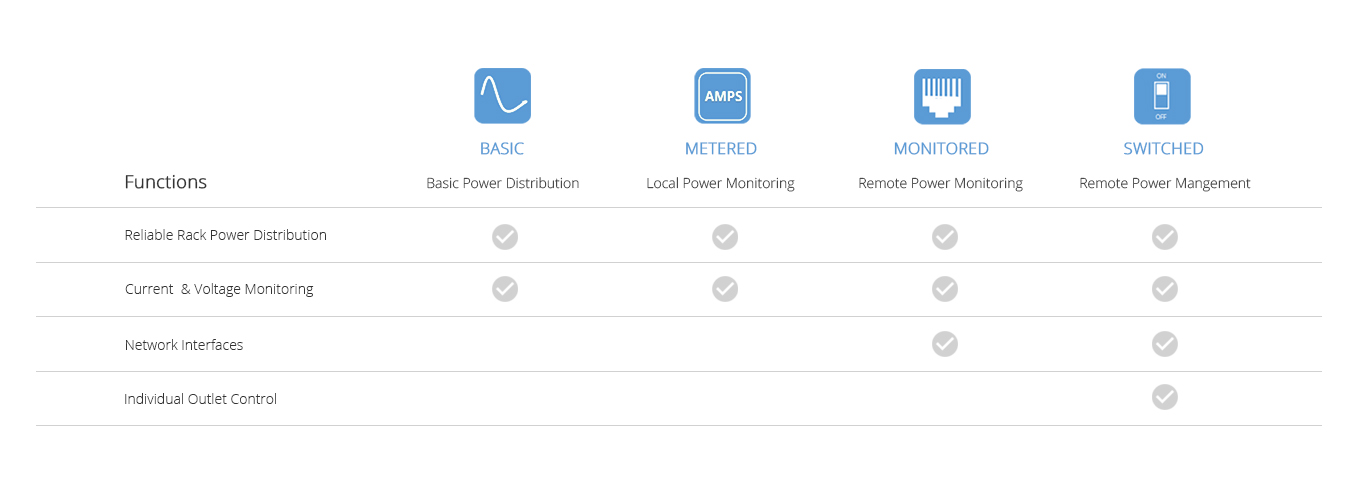Click the Switched checkmark for Current & Voltage Monitoring

(1164, 289)
